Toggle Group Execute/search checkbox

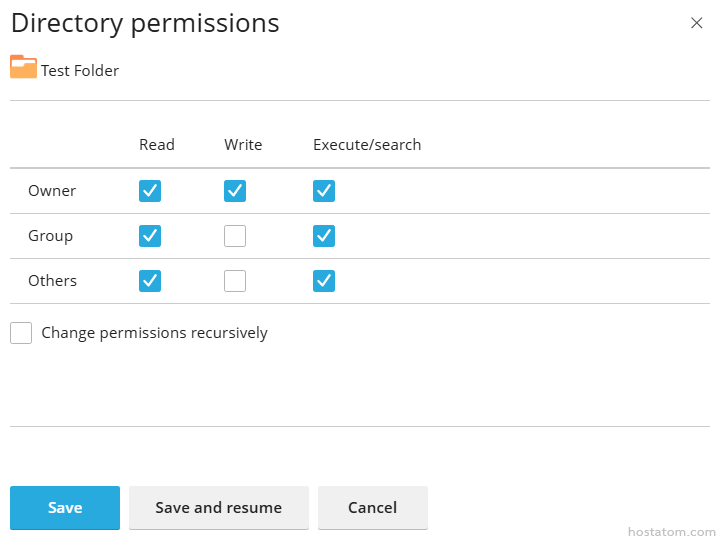pos(324,236)
